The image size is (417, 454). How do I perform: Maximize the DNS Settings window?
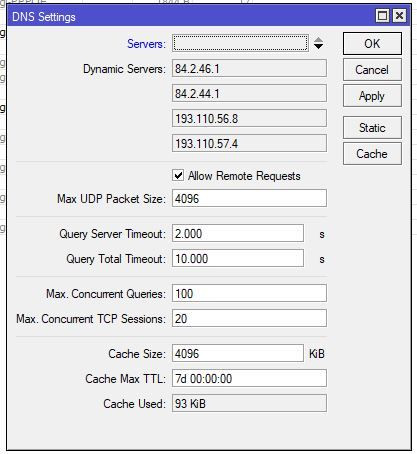(x=382, y=16)
